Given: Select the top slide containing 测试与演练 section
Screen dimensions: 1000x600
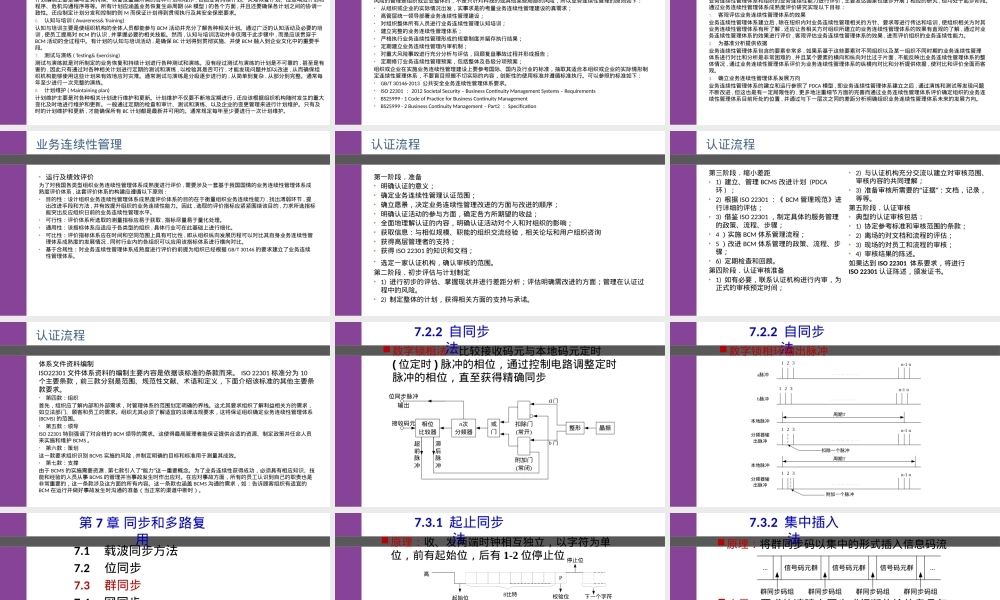Looking at the screenshot, I should click(165, 62).
